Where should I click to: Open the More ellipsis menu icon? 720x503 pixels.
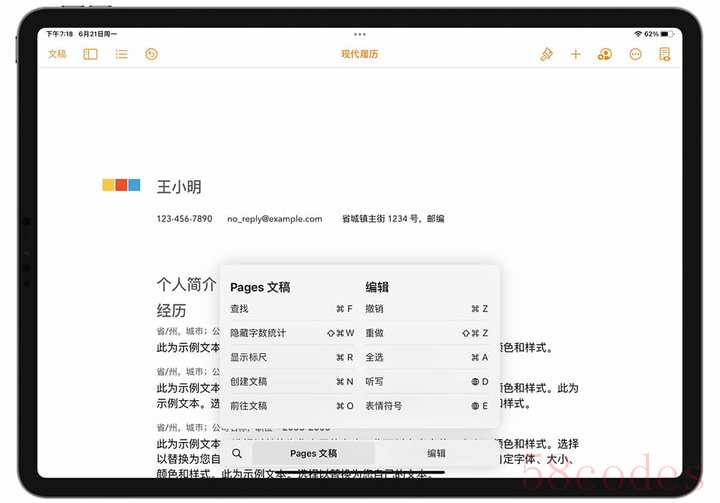click(635, 55)
